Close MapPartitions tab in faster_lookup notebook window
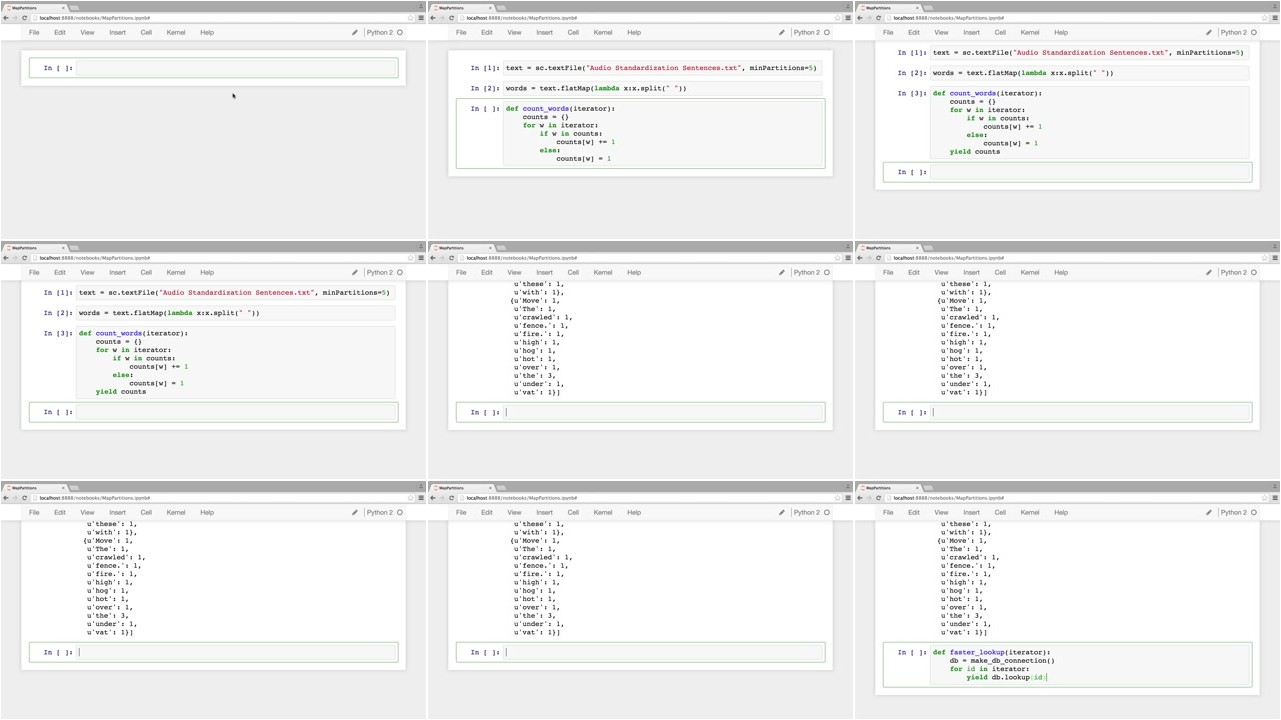The height and width of the screenshot is (720, 1281). tap(916, 487)
